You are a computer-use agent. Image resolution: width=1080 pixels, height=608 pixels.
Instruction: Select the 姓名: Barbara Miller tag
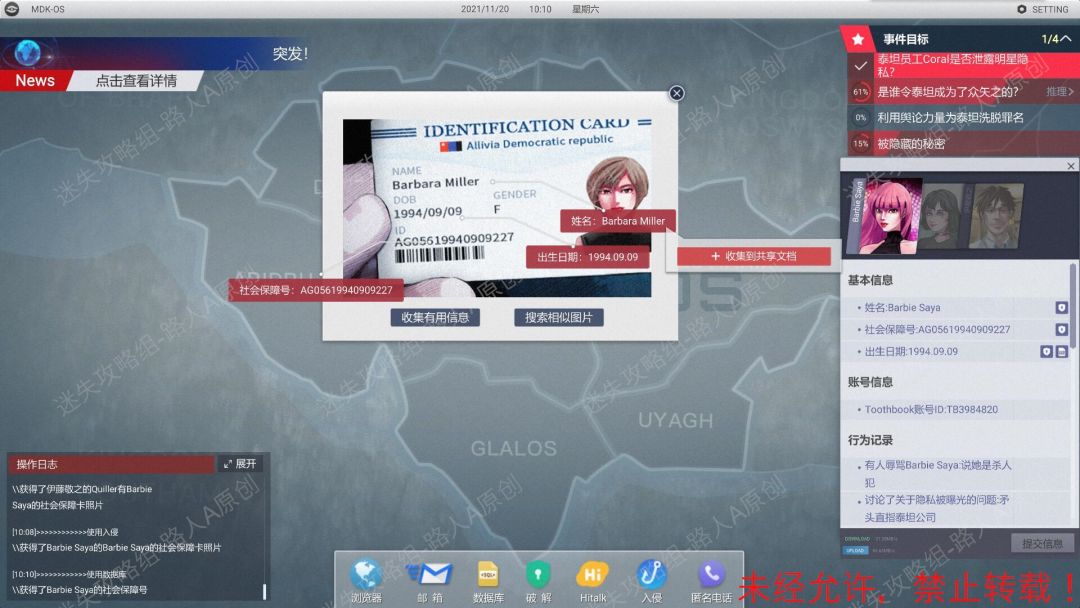pos(618,221)
